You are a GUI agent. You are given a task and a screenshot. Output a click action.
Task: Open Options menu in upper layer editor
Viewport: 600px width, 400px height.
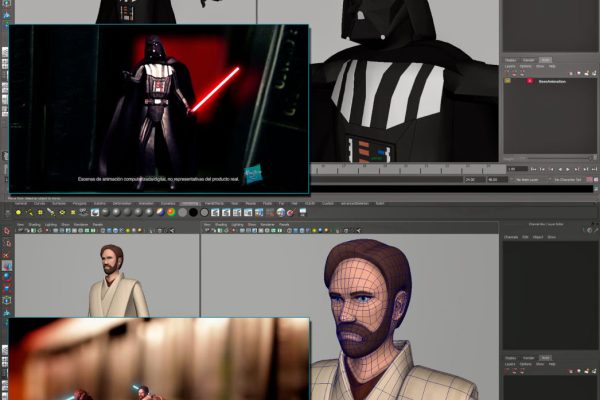pos(525,66)
